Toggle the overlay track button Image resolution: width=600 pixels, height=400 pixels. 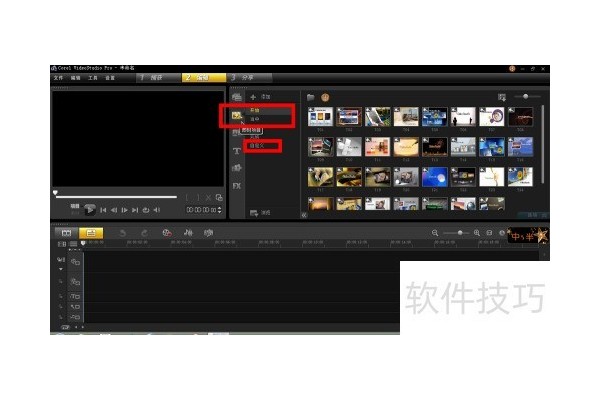[75, 282]
